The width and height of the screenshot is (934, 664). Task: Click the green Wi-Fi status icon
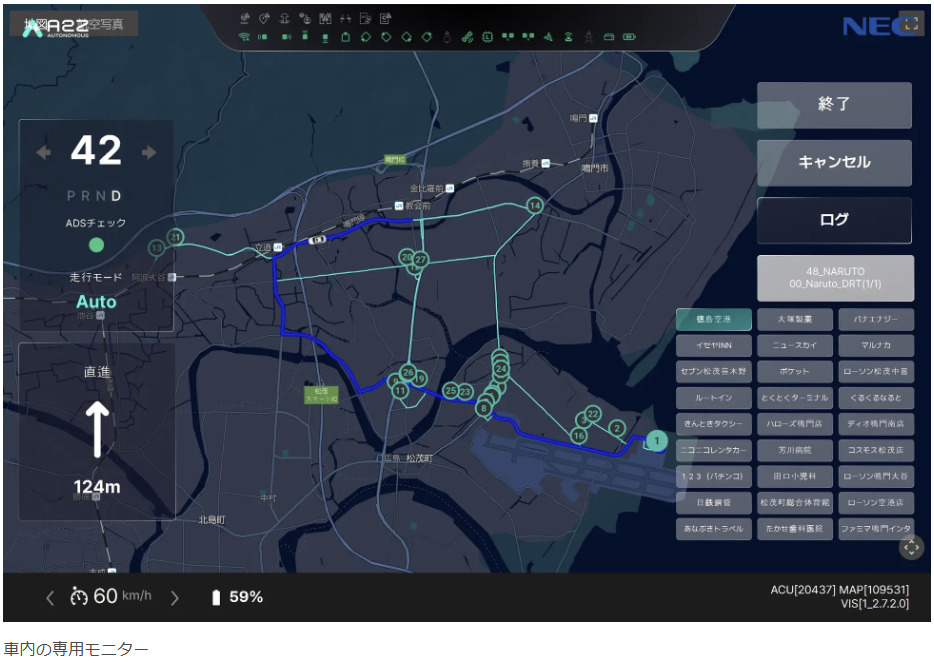pos(244,38)
